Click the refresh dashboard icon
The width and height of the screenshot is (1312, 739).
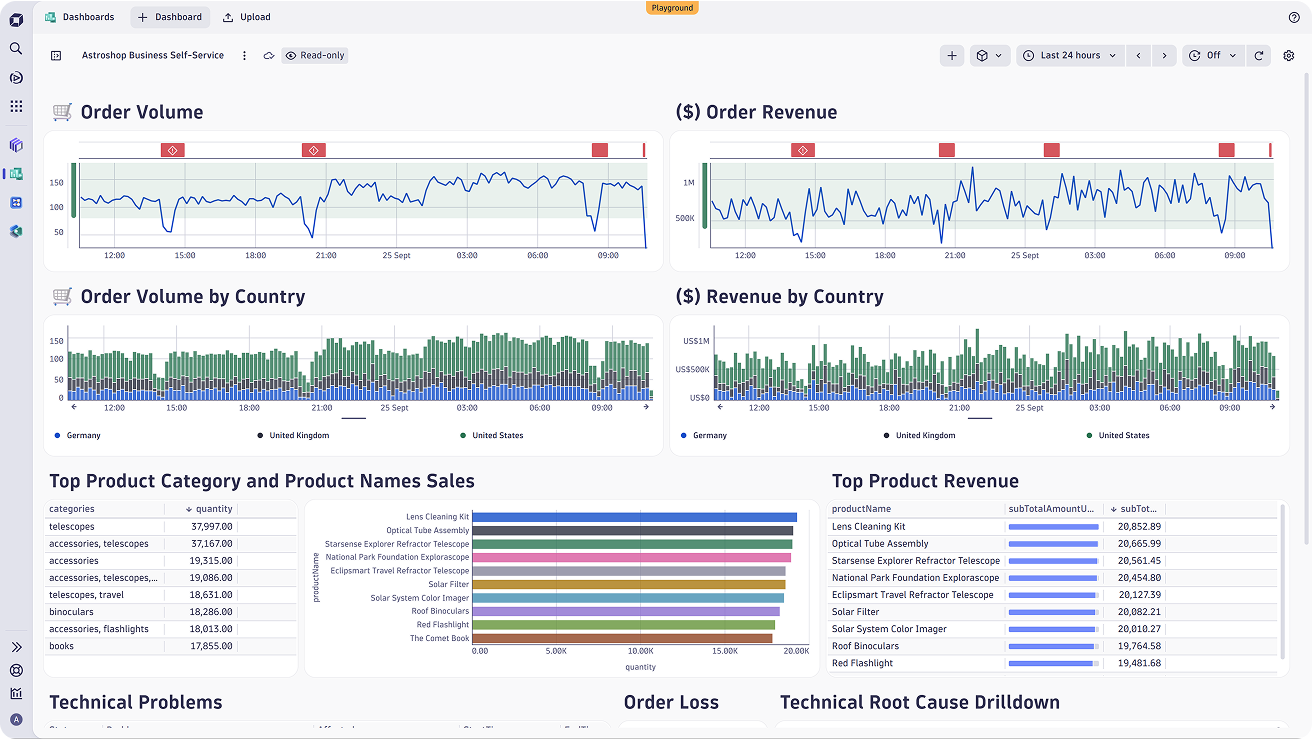[1259, 56]
